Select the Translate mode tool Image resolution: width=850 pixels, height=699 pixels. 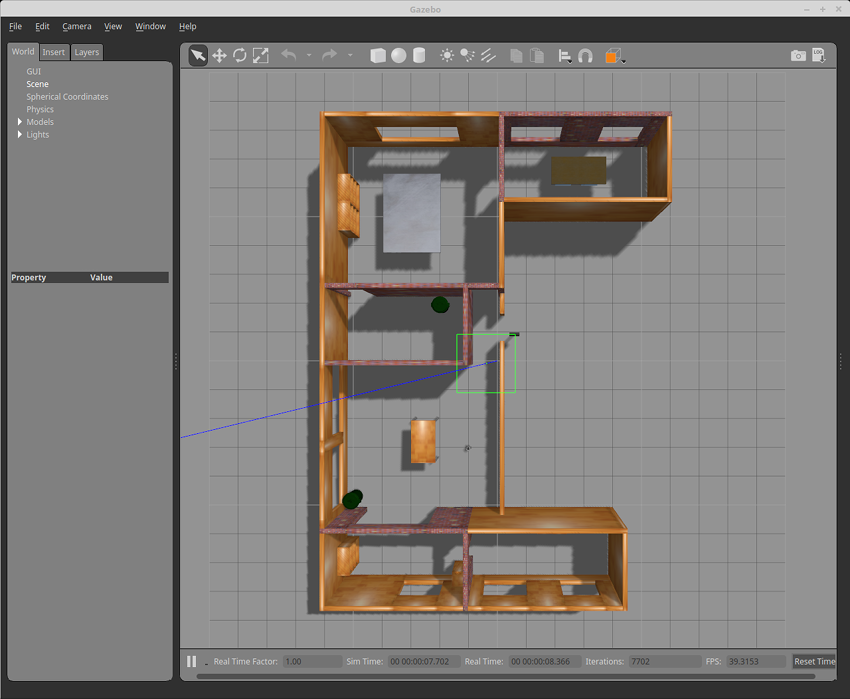coord(218,55)
